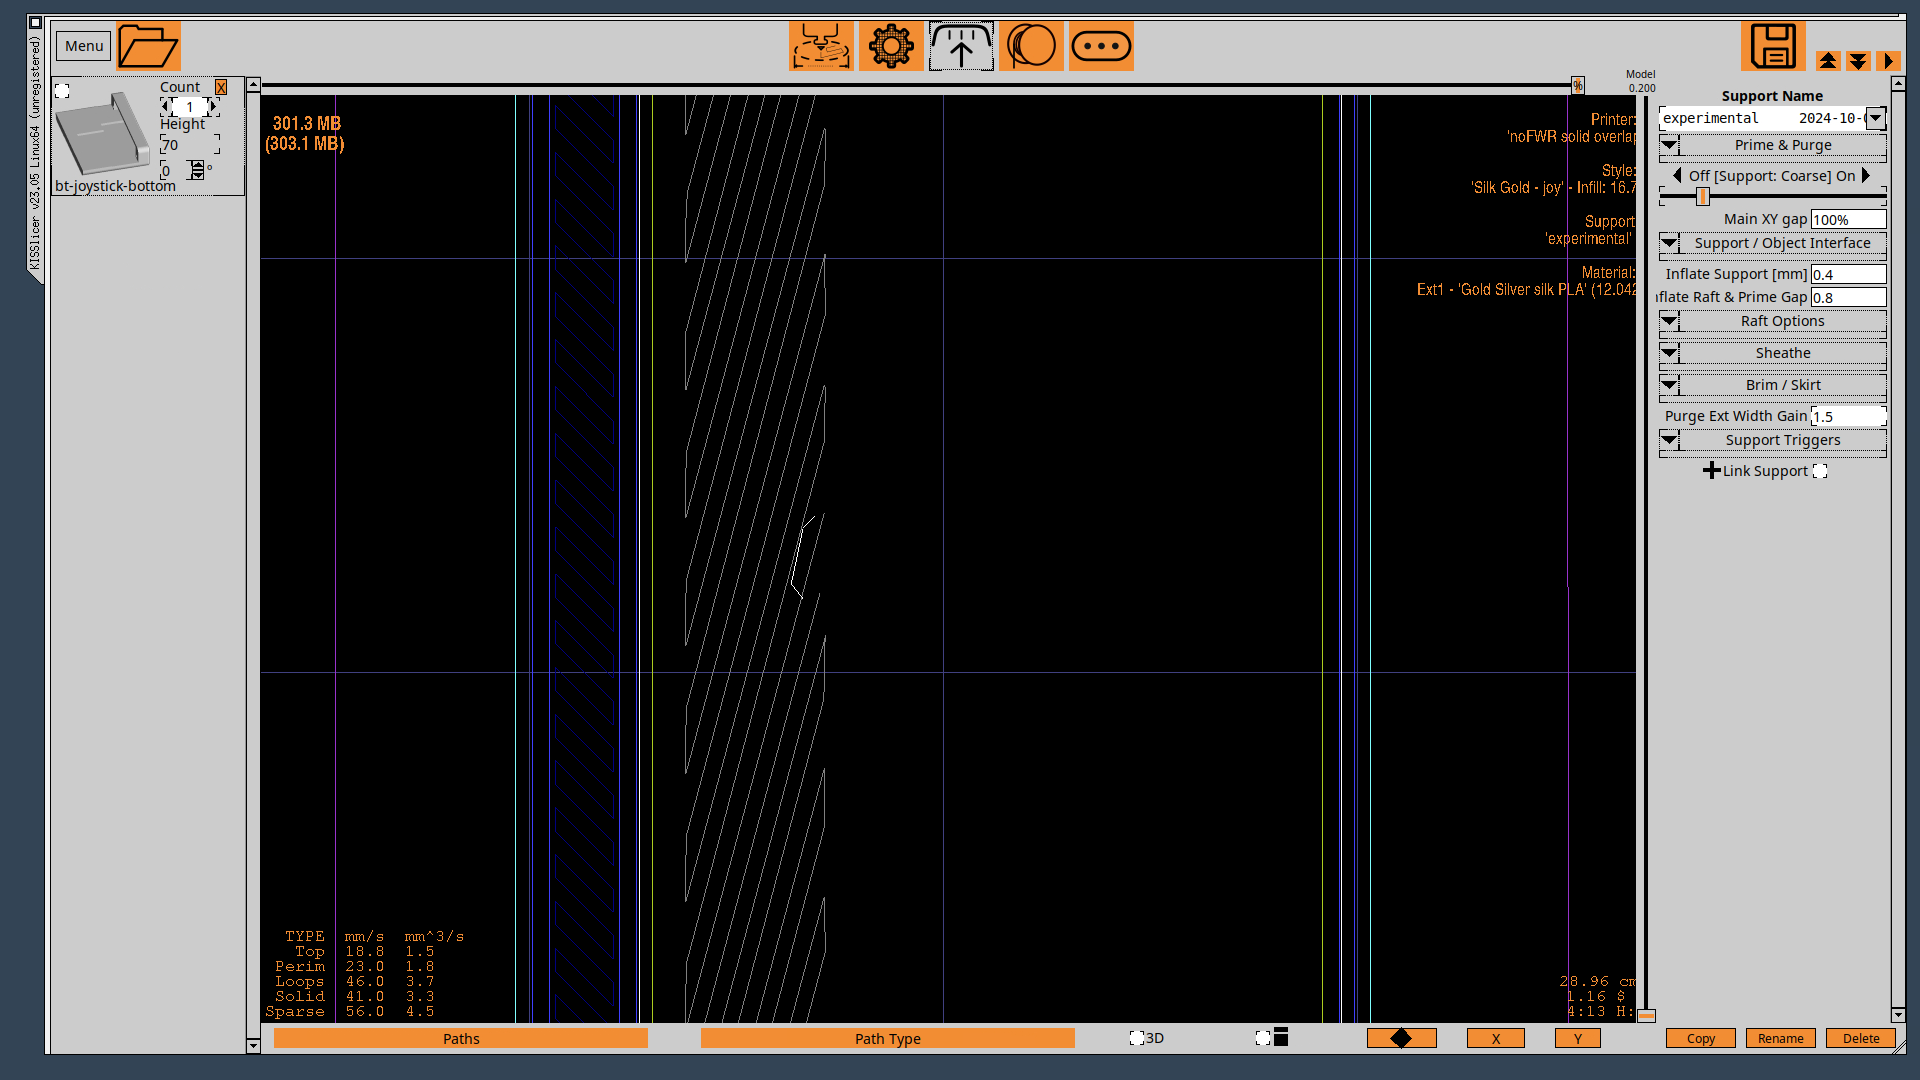
Task: Toggle the layer stack view checkbox
Action: point(1263,1038)
